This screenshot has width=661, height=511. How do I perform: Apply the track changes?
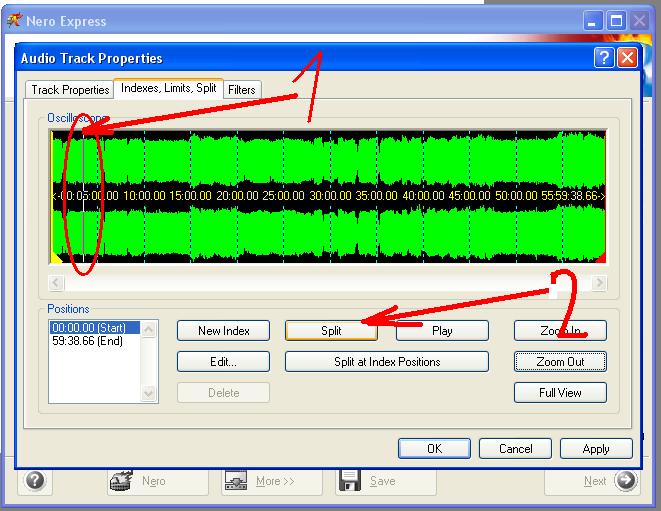tap(596, 449)
